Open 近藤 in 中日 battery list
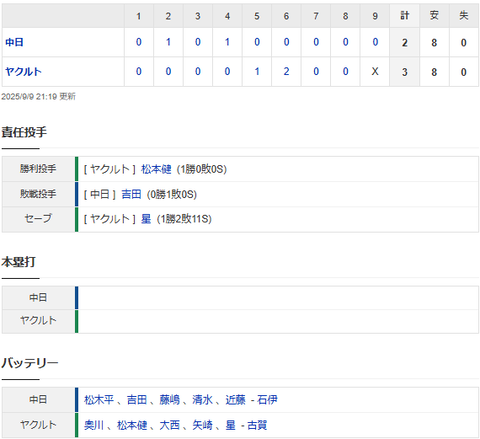Image resolution: width=480 pixels, height=439 pixels. tap(235, 399)
